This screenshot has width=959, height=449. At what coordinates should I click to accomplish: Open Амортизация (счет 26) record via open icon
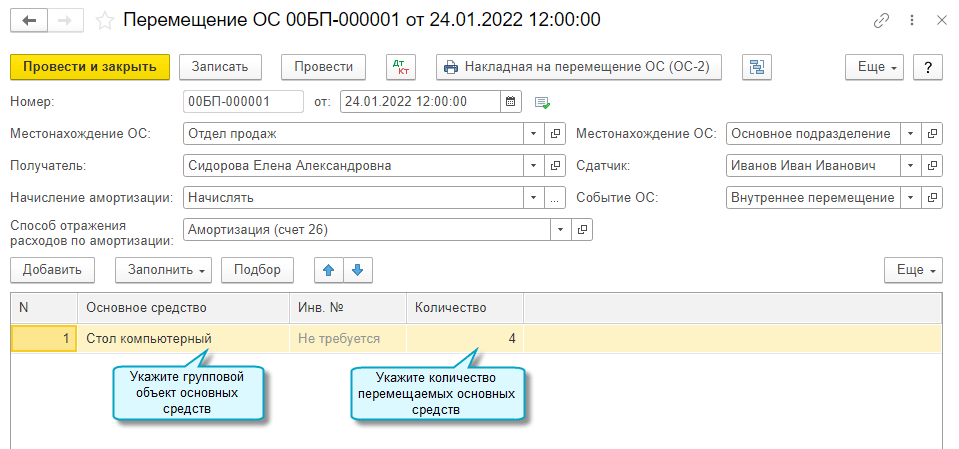[x=582, y=230]
